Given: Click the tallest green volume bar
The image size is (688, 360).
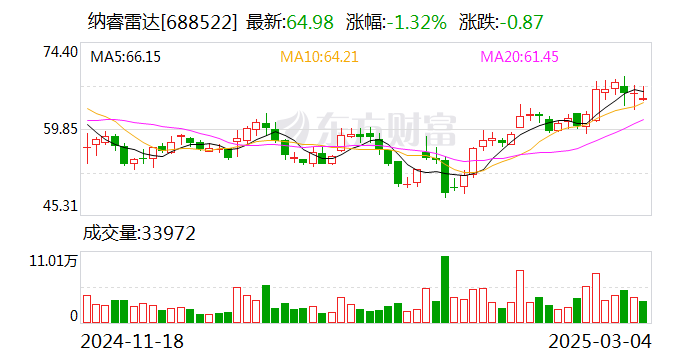Looking at the screenshot, I should coord(445,290).
